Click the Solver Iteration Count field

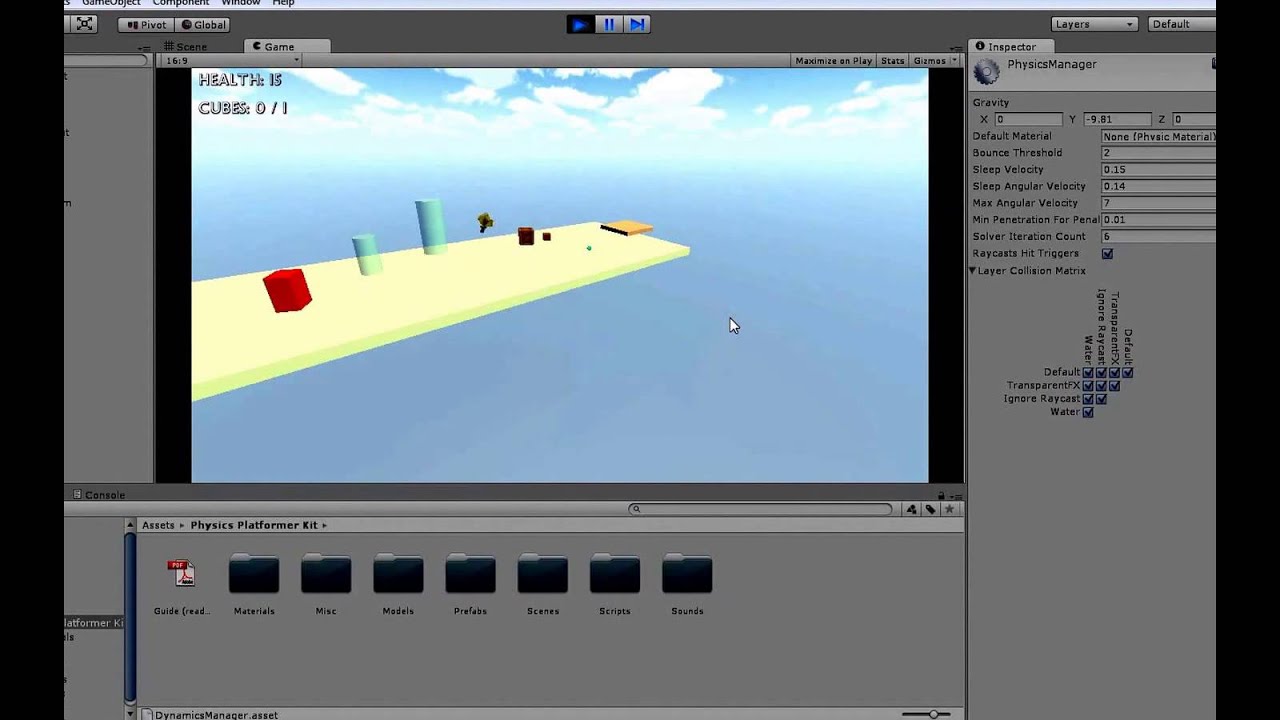[x=1158, y=237]
